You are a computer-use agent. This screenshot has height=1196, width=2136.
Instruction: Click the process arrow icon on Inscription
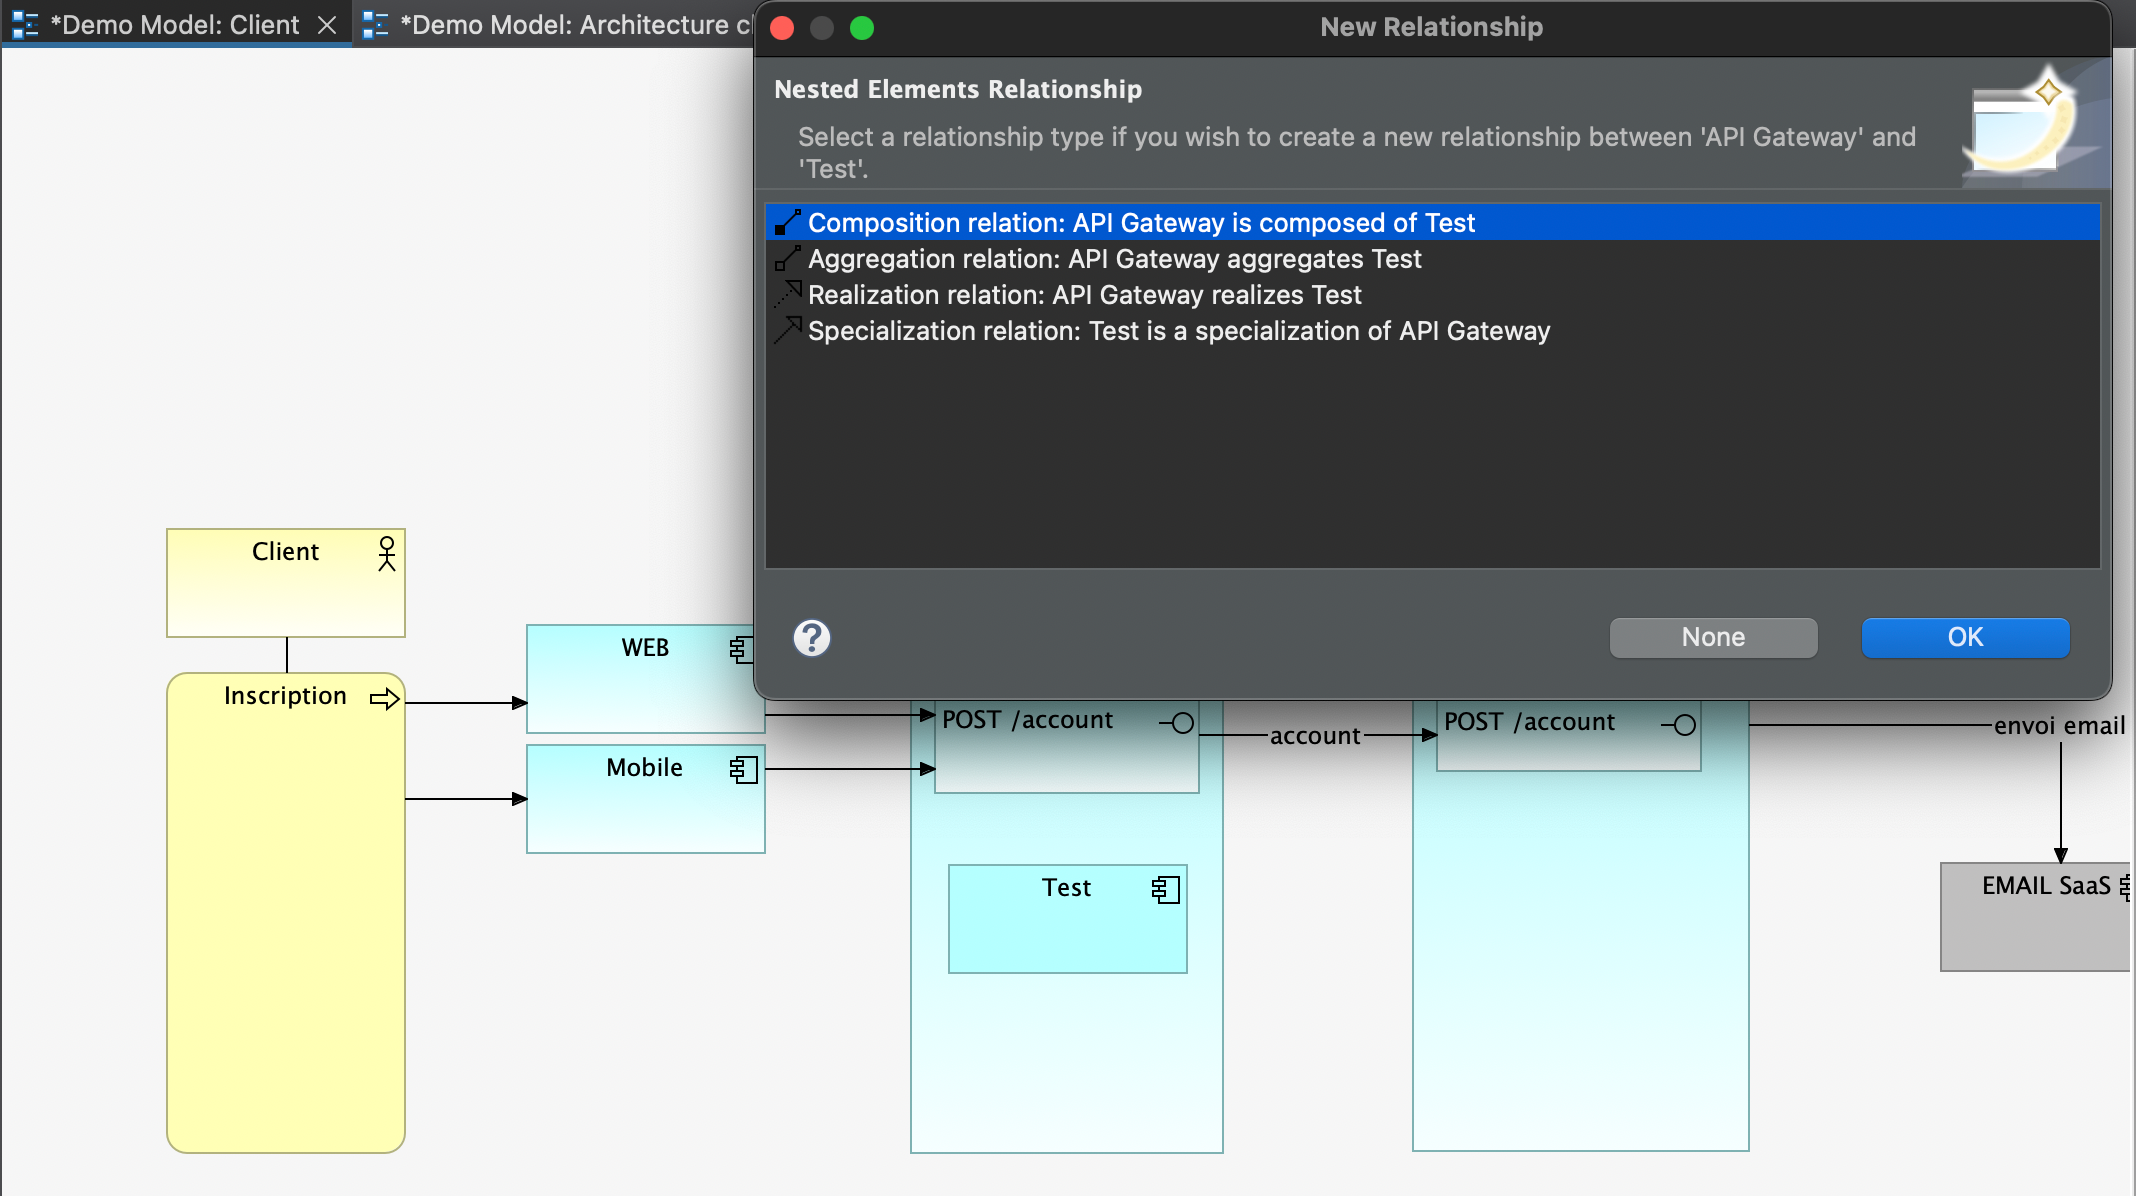[385, 698]
